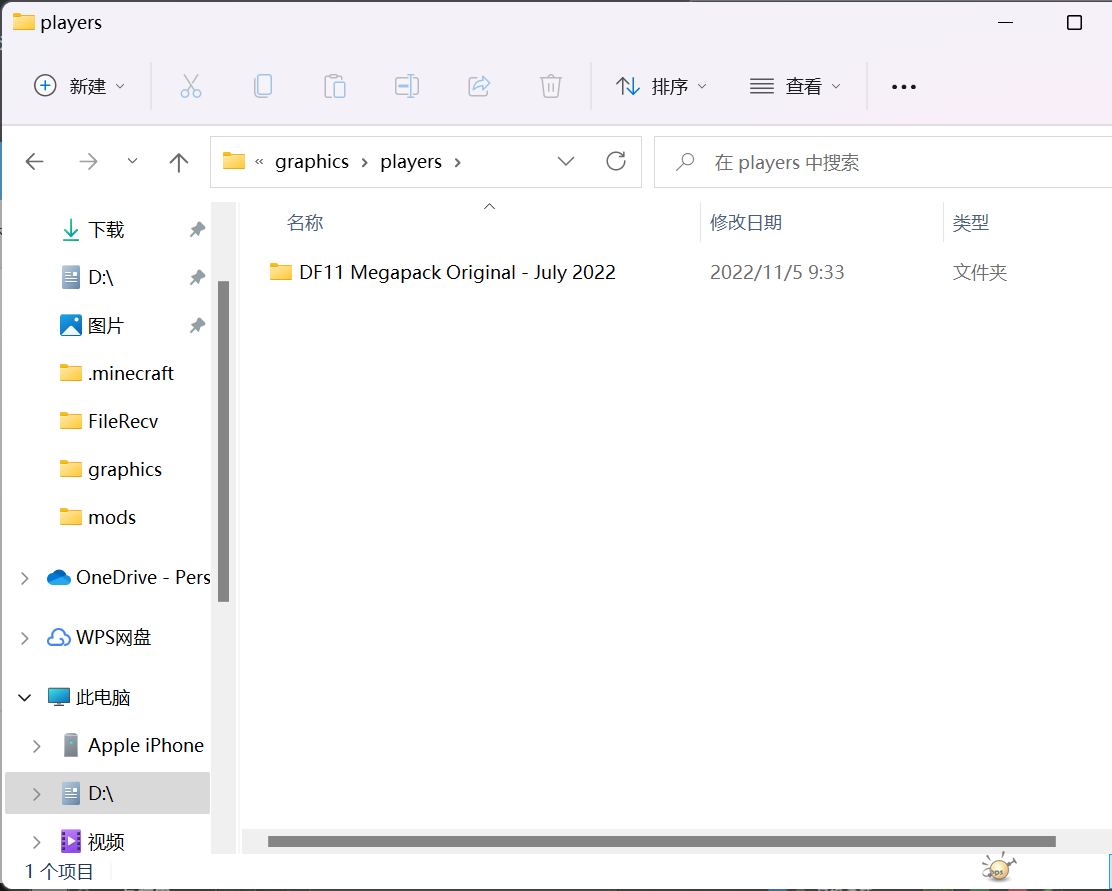Open the three-dots more options menu

903,87
